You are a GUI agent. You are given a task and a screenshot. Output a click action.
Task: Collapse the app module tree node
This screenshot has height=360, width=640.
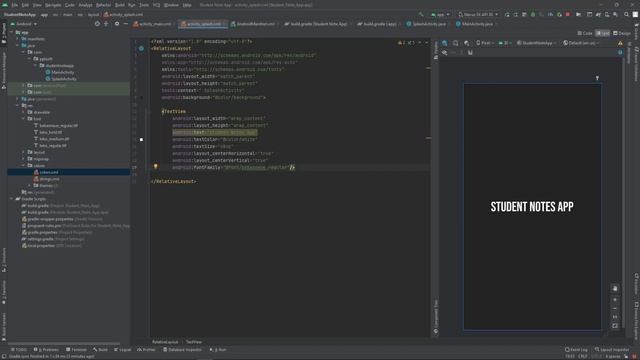pos(11,32)
